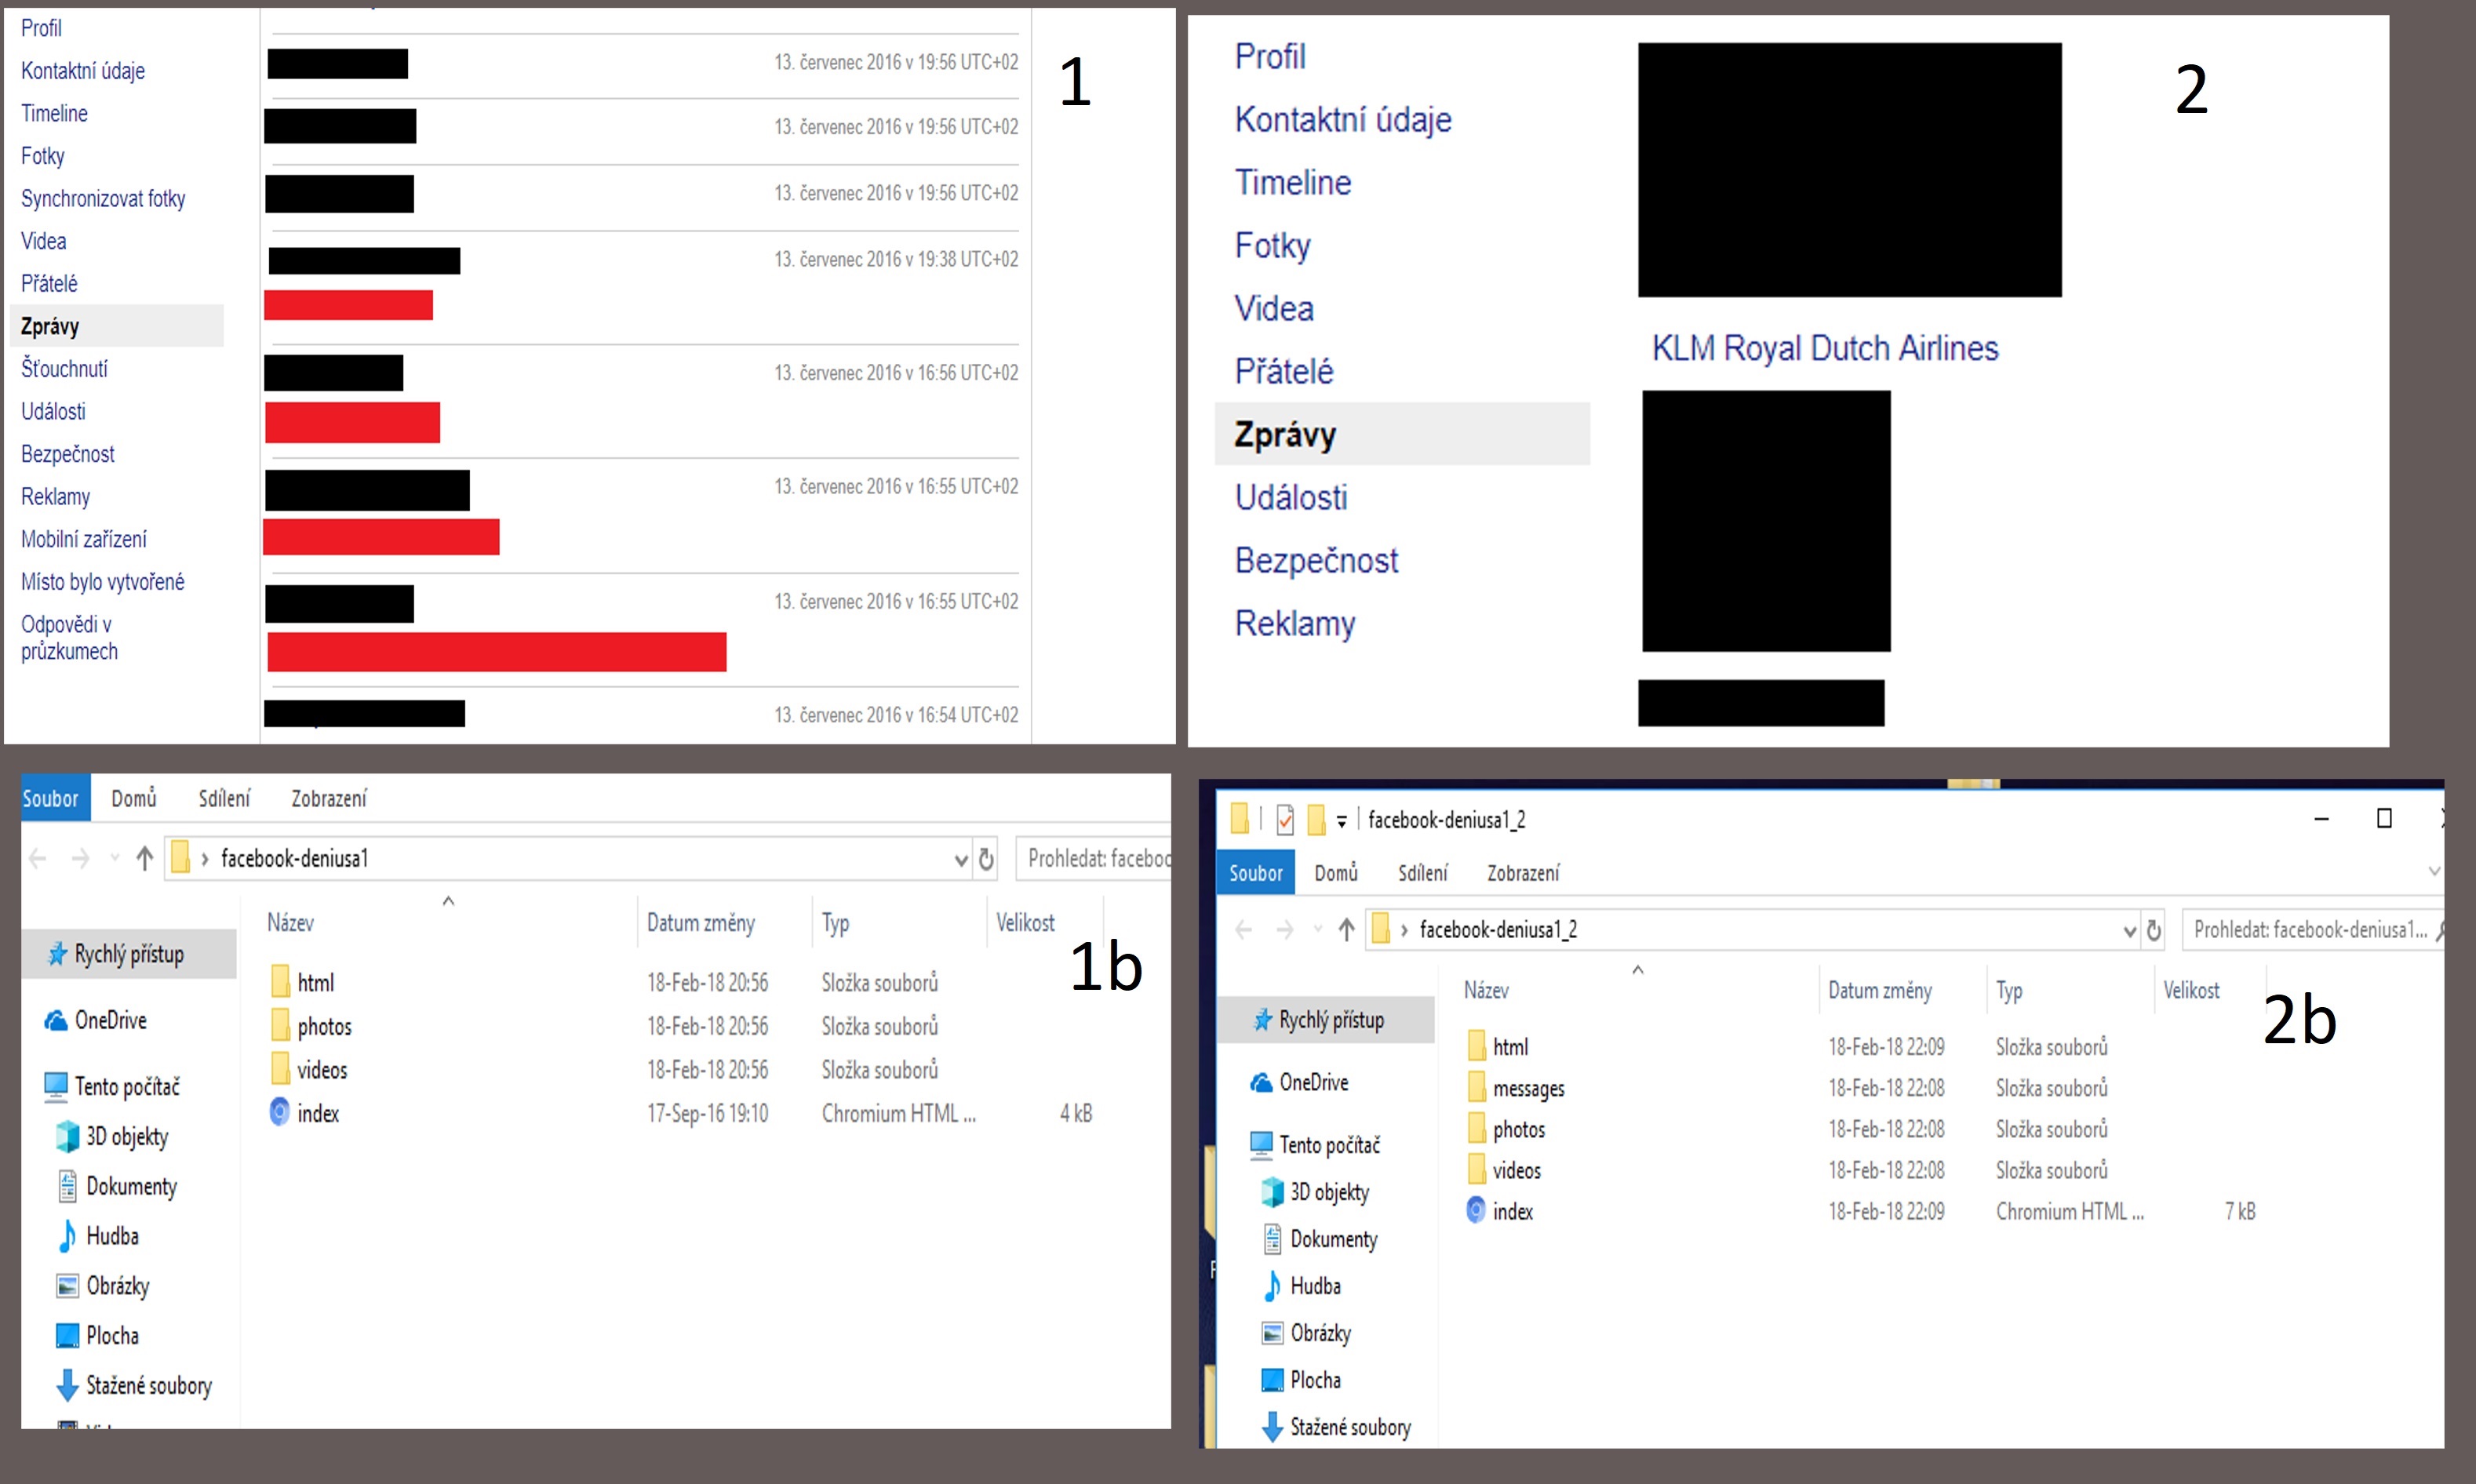Open KLM Royal Dutch Airlines conversation link

[x=1824, y=348]
